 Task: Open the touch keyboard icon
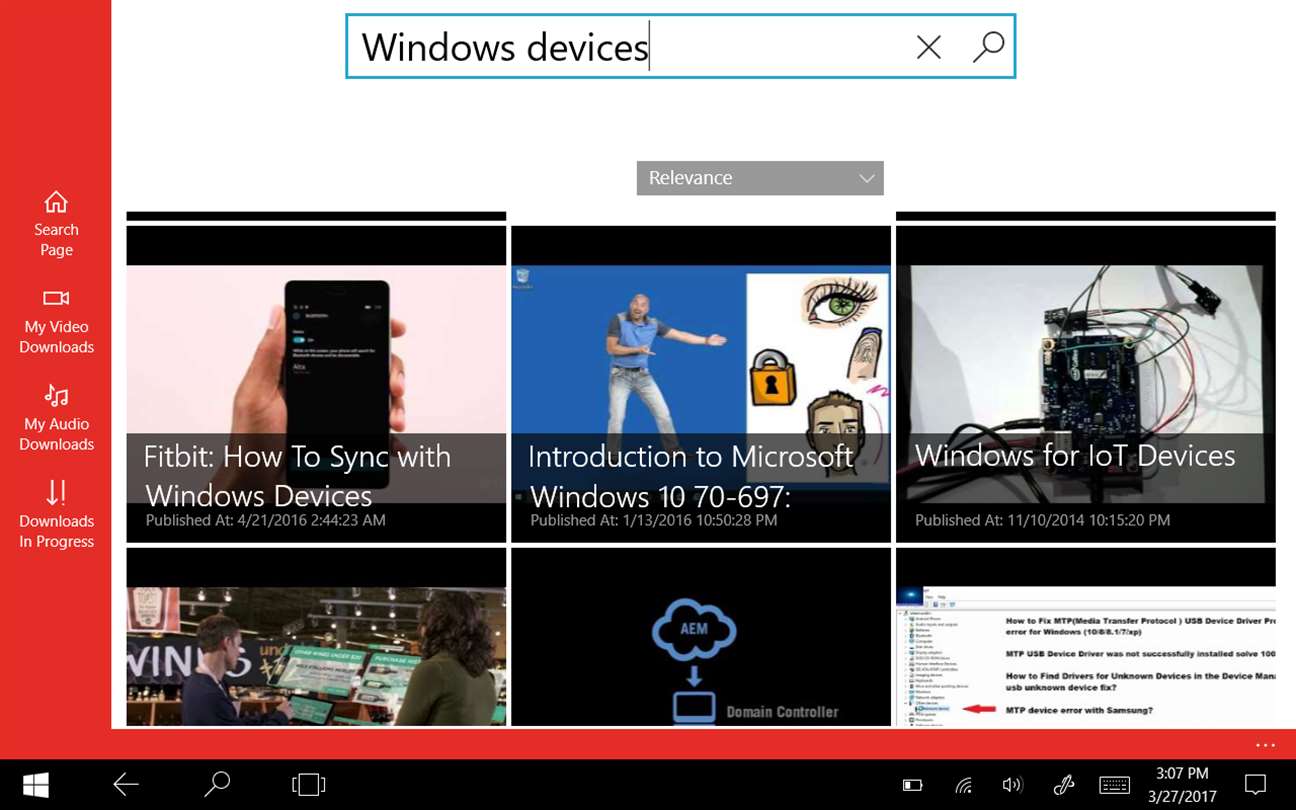pyautogui.click(x=1114, y=786)
